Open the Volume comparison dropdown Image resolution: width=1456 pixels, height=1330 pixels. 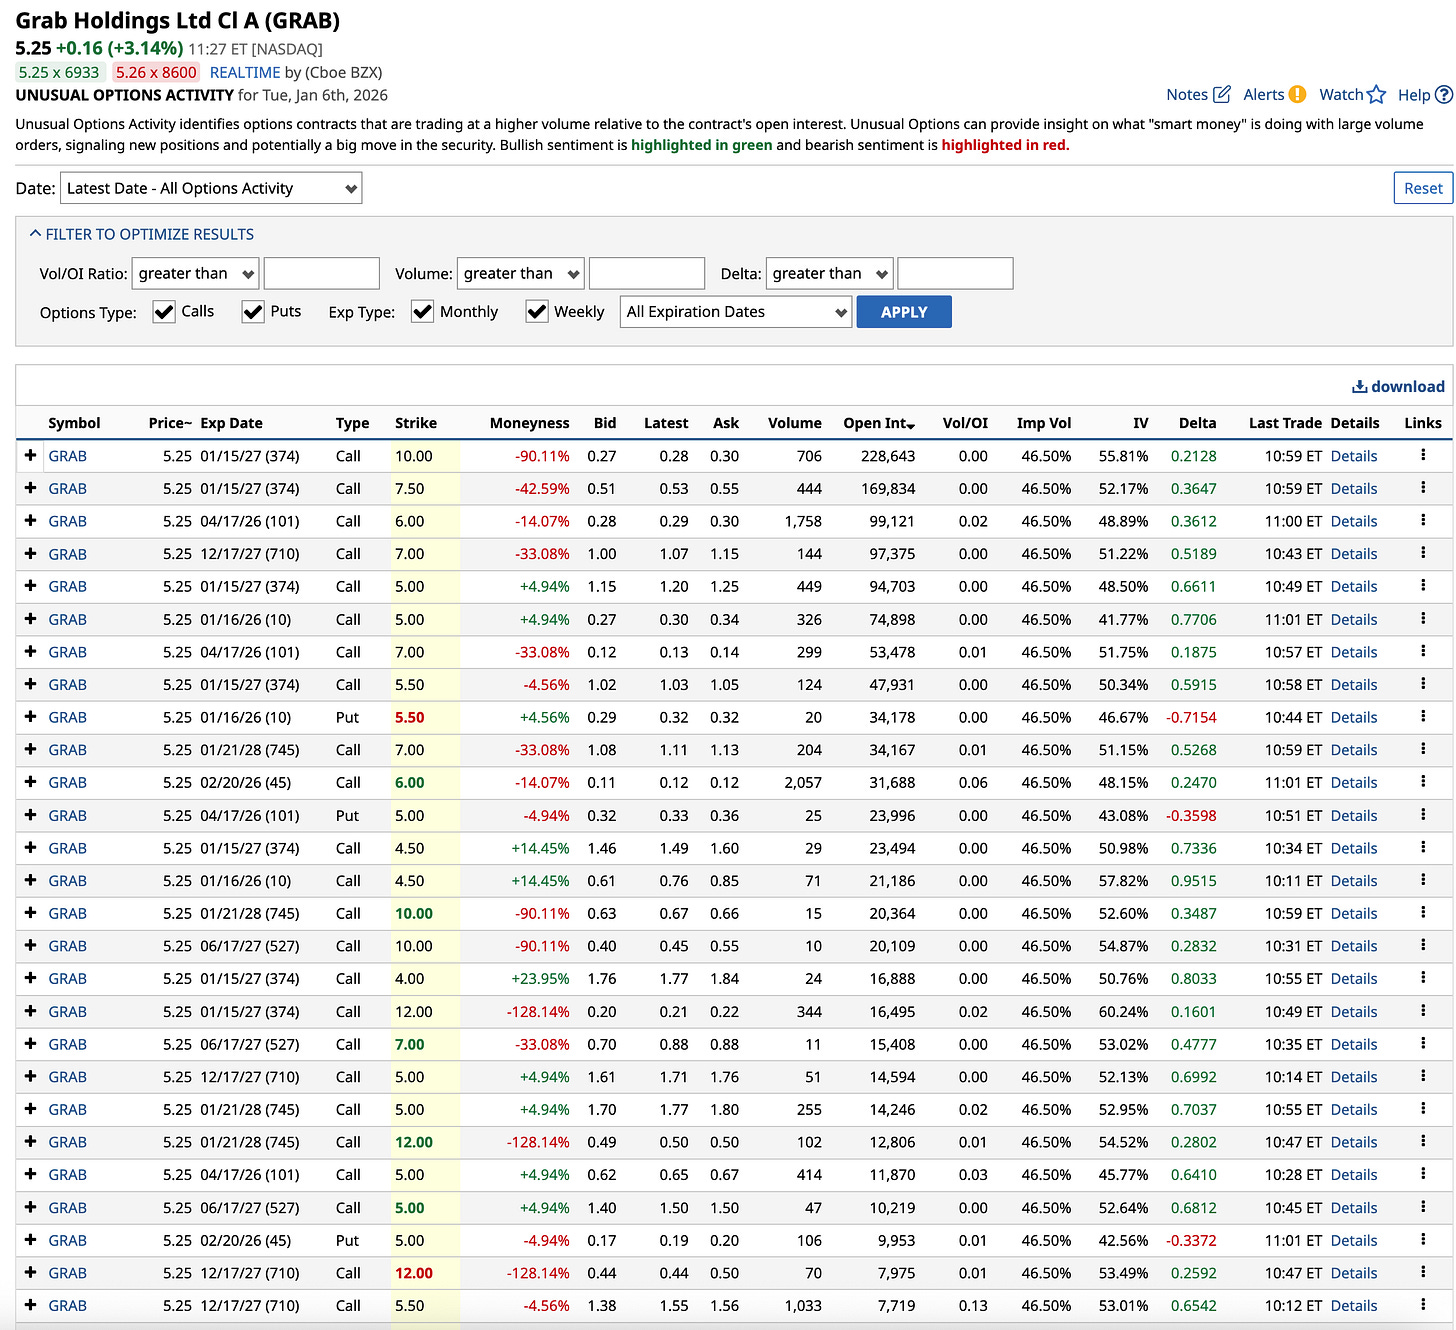point(521,273)
